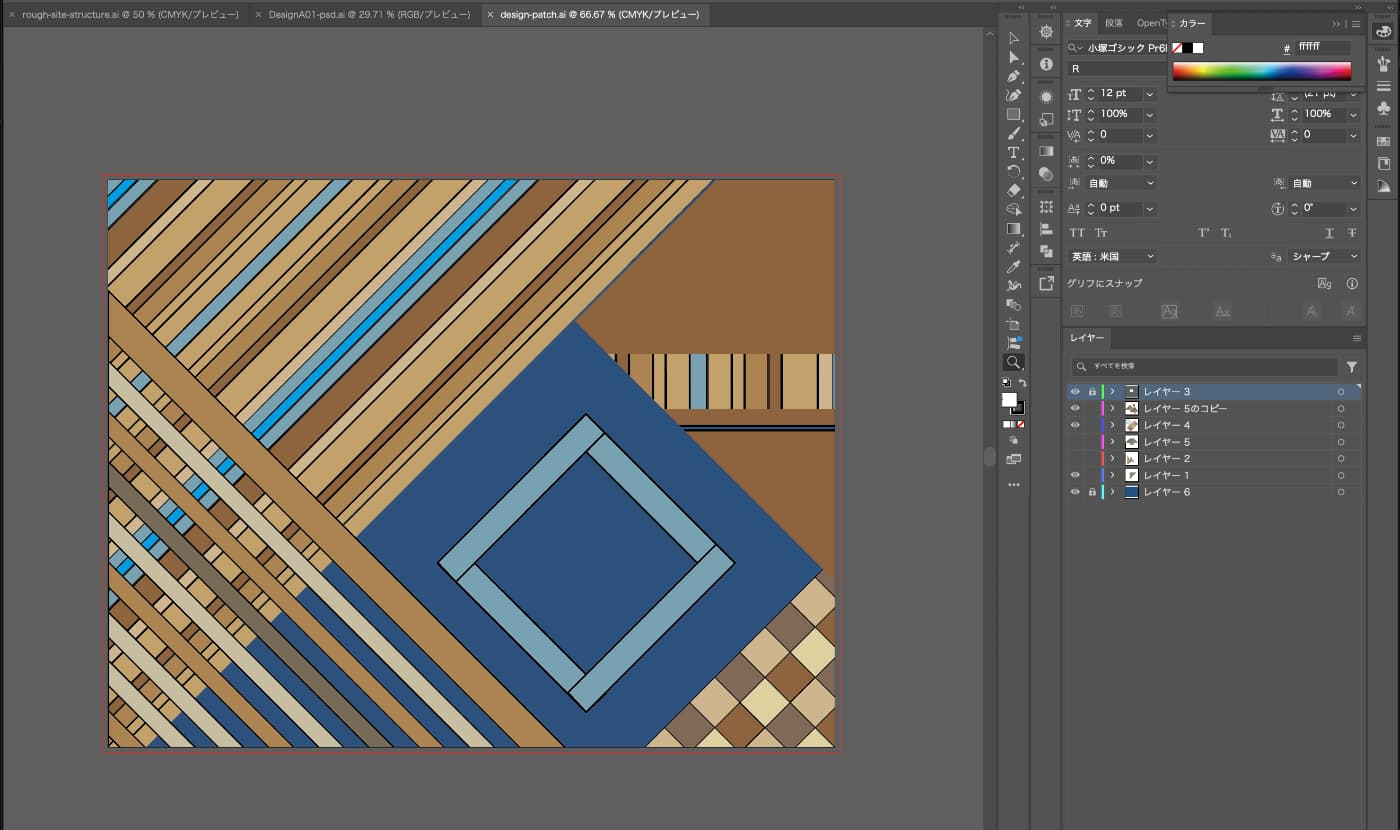Unlock レイヤー 6 via its lock icon
This screenshot has height=830, width=1400.
coord(1091,492)
